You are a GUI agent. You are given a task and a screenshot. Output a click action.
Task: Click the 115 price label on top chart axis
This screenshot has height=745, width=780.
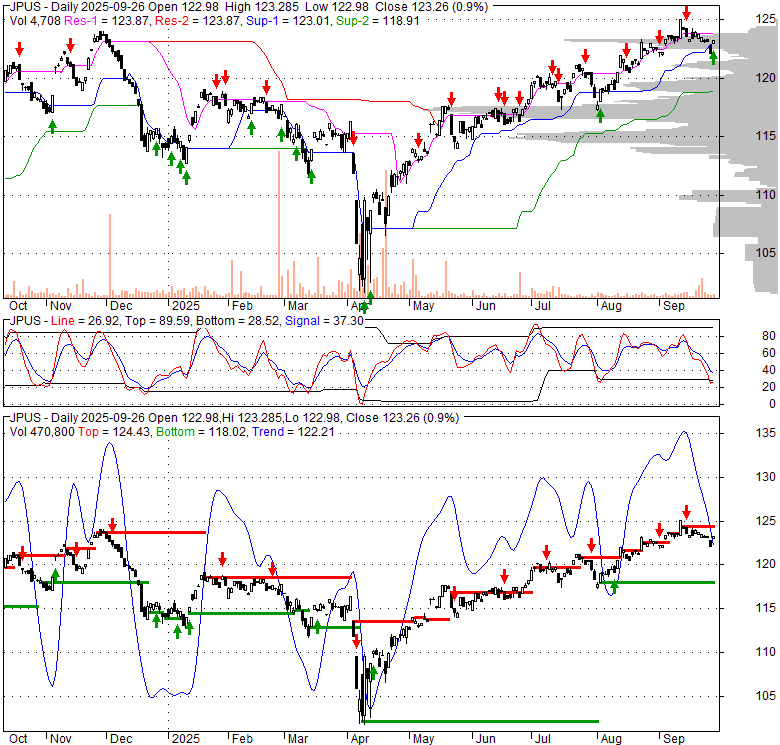(x=766, y=136)
